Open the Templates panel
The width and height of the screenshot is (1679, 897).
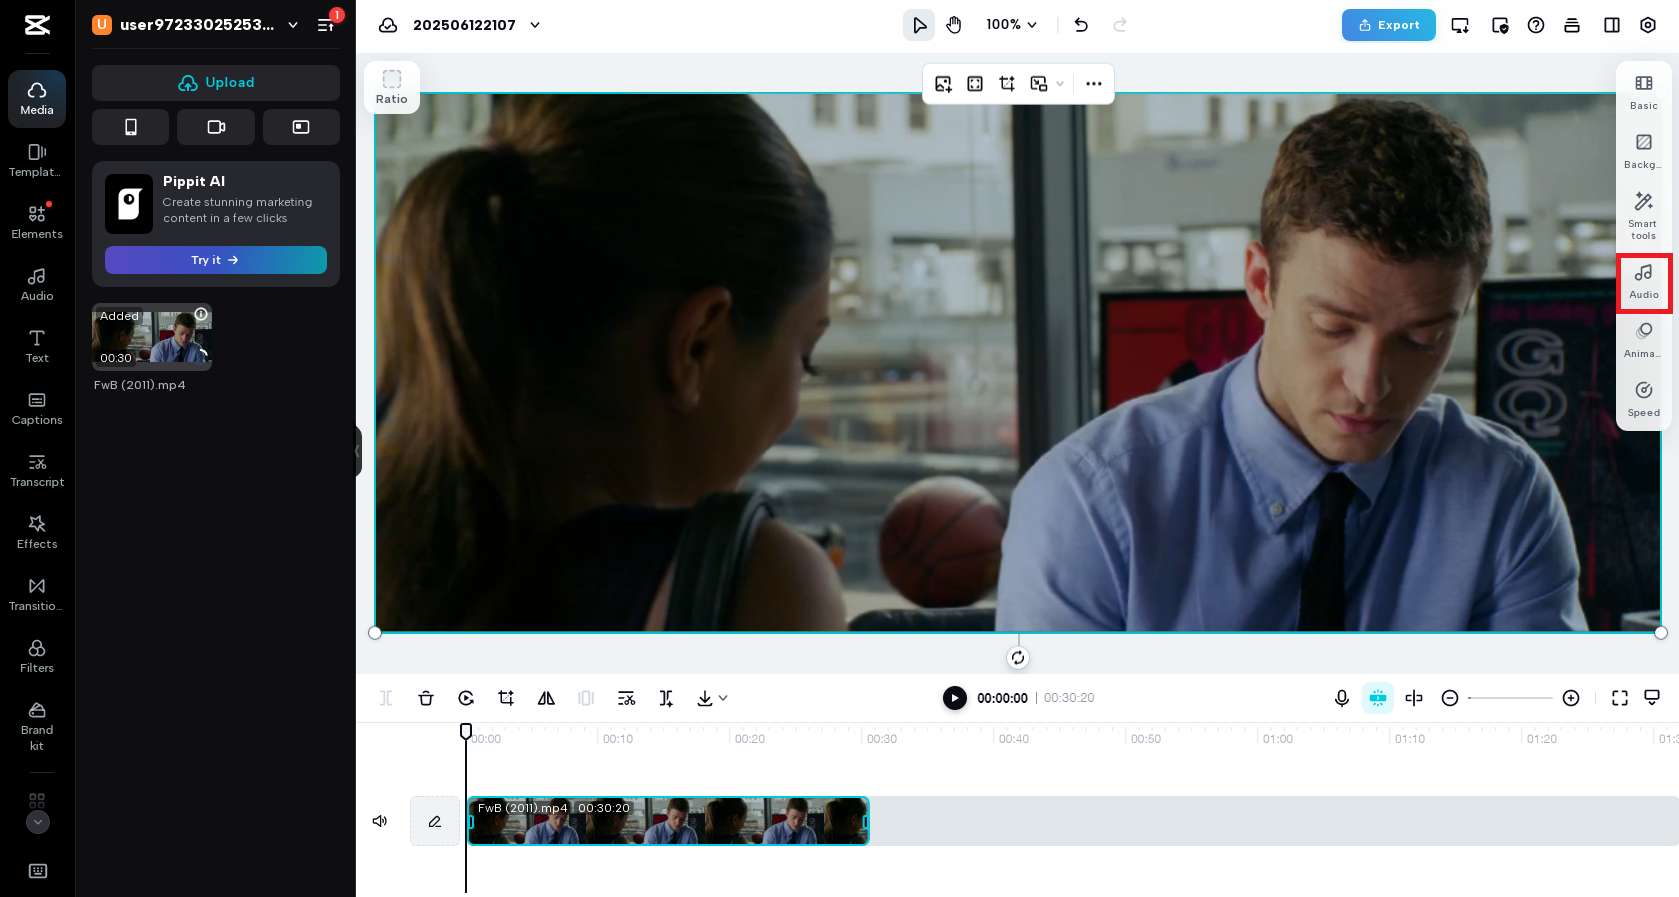(x=37, y=160)
